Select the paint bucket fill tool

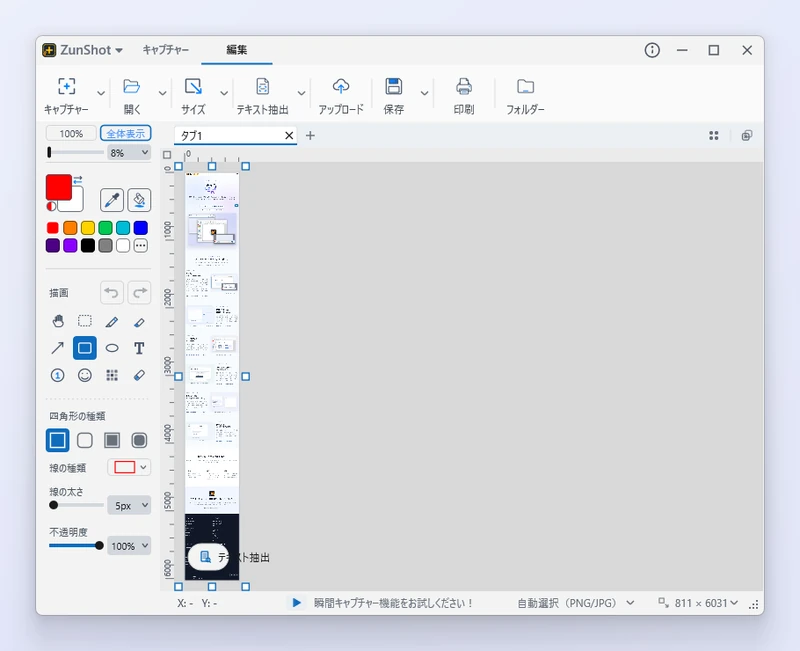pos(139,199)
